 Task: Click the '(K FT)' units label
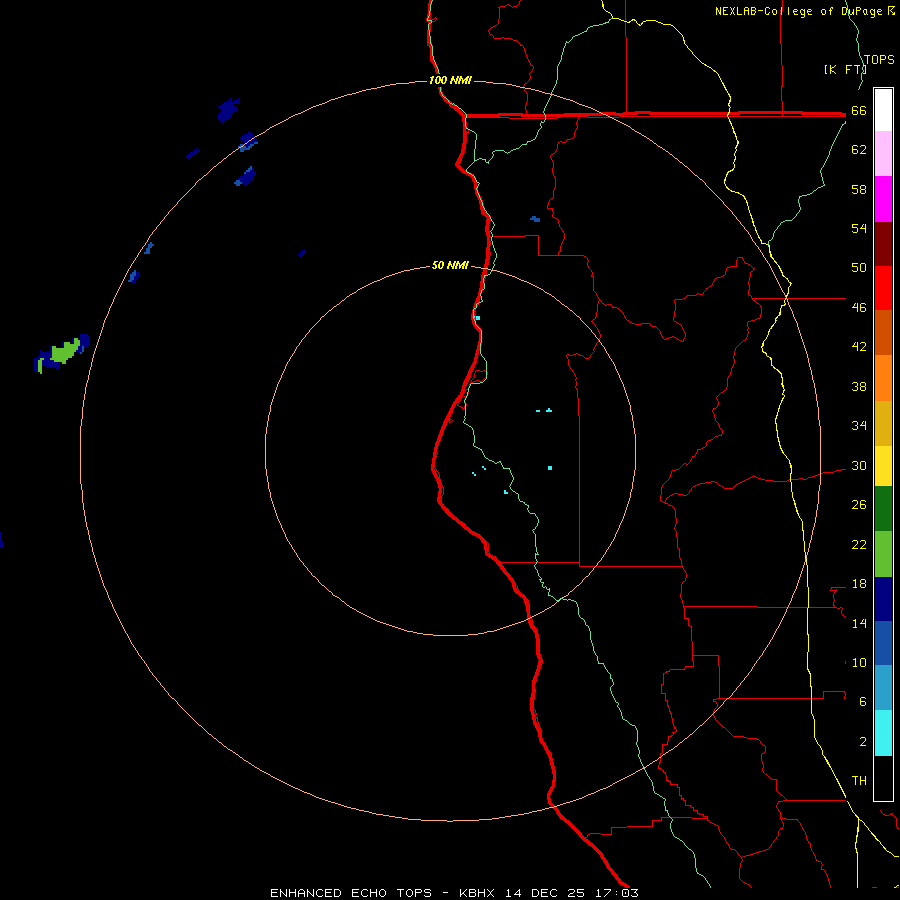pos(845,69)
